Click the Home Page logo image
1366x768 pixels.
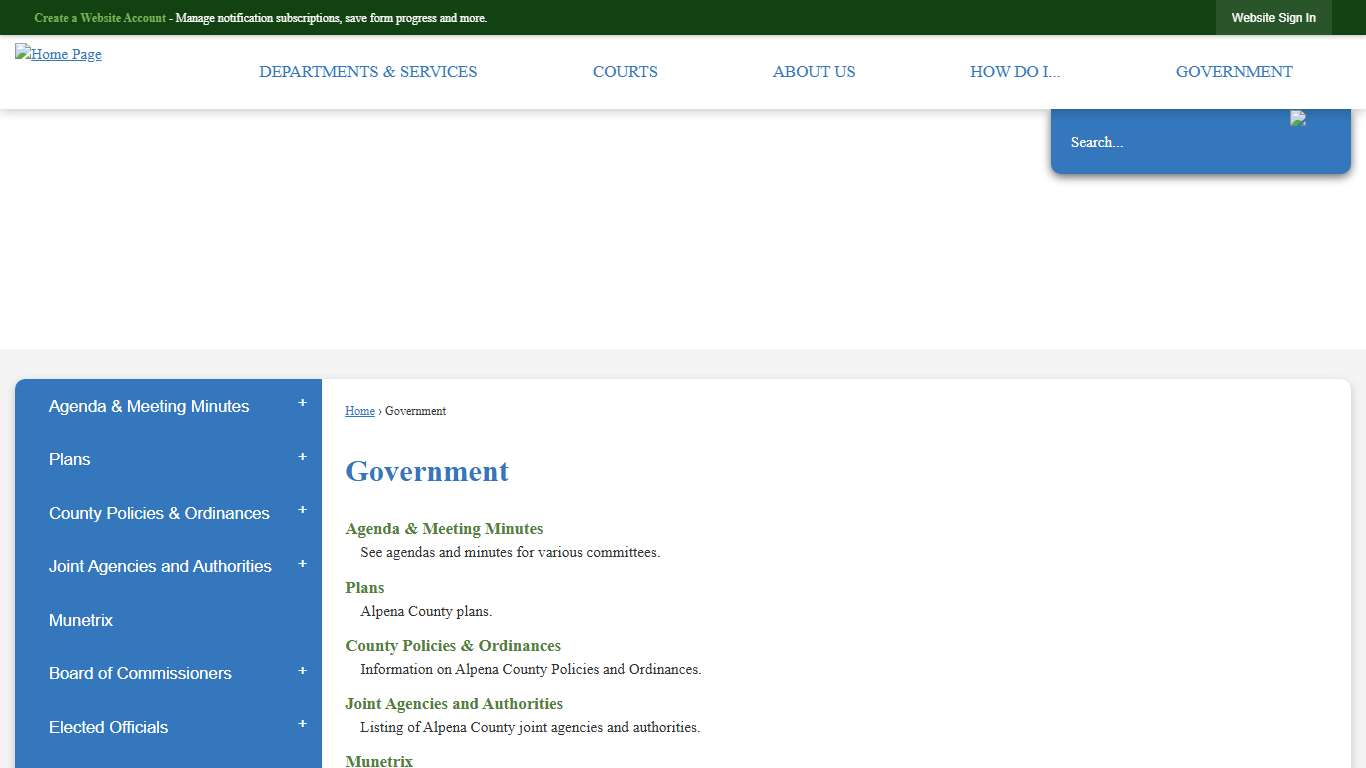coord(58,54)
